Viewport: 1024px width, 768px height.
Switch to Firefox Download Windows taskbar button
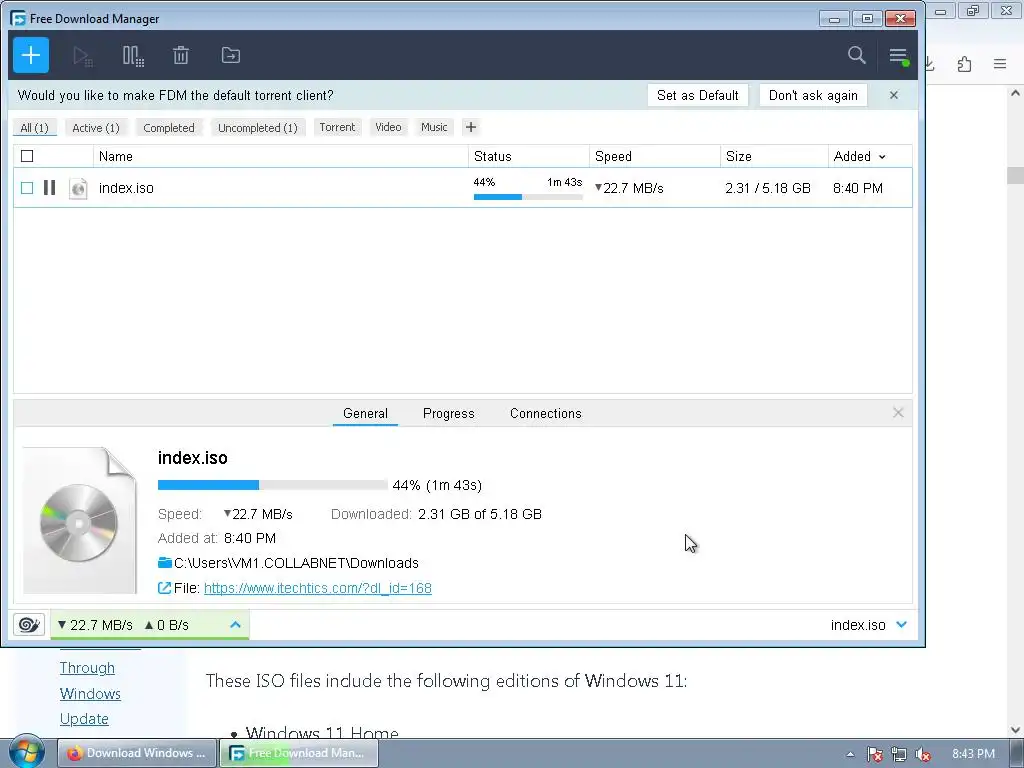[137, 753]
